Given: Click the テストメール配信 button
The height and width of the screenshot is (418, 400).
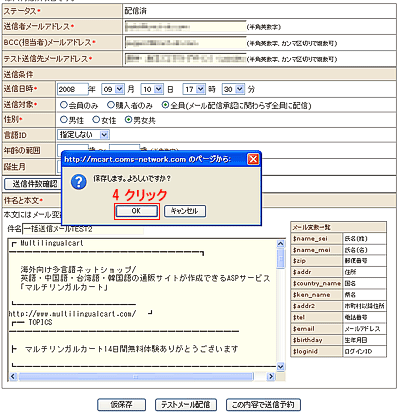Looking at the screenshot, I should (x=186, y=405).
